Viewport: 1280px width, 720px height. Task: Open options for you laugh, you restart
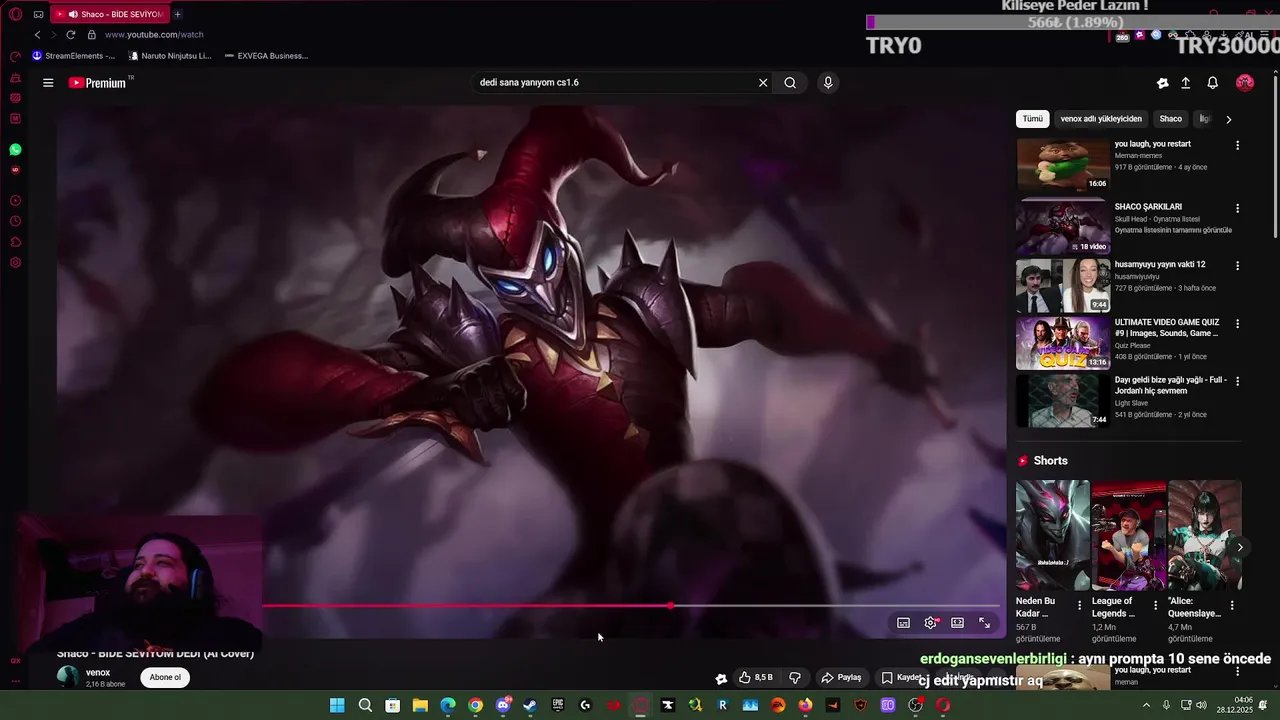tap(1237, 145)
